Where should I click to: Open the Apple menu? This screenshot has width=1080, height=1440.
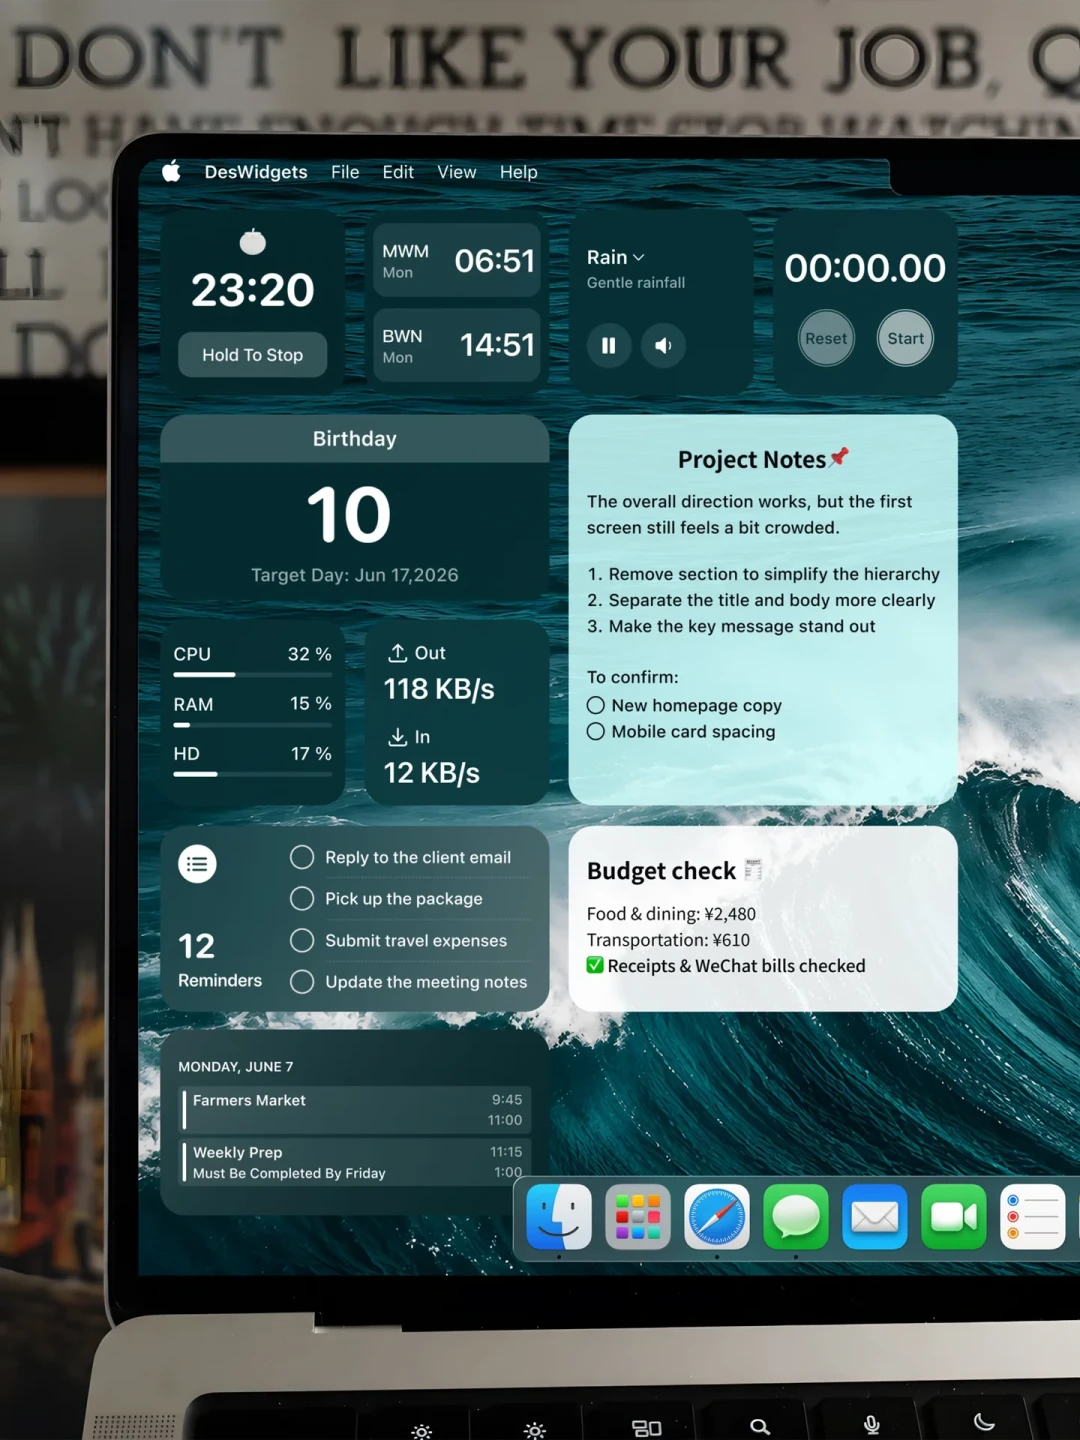171,171
